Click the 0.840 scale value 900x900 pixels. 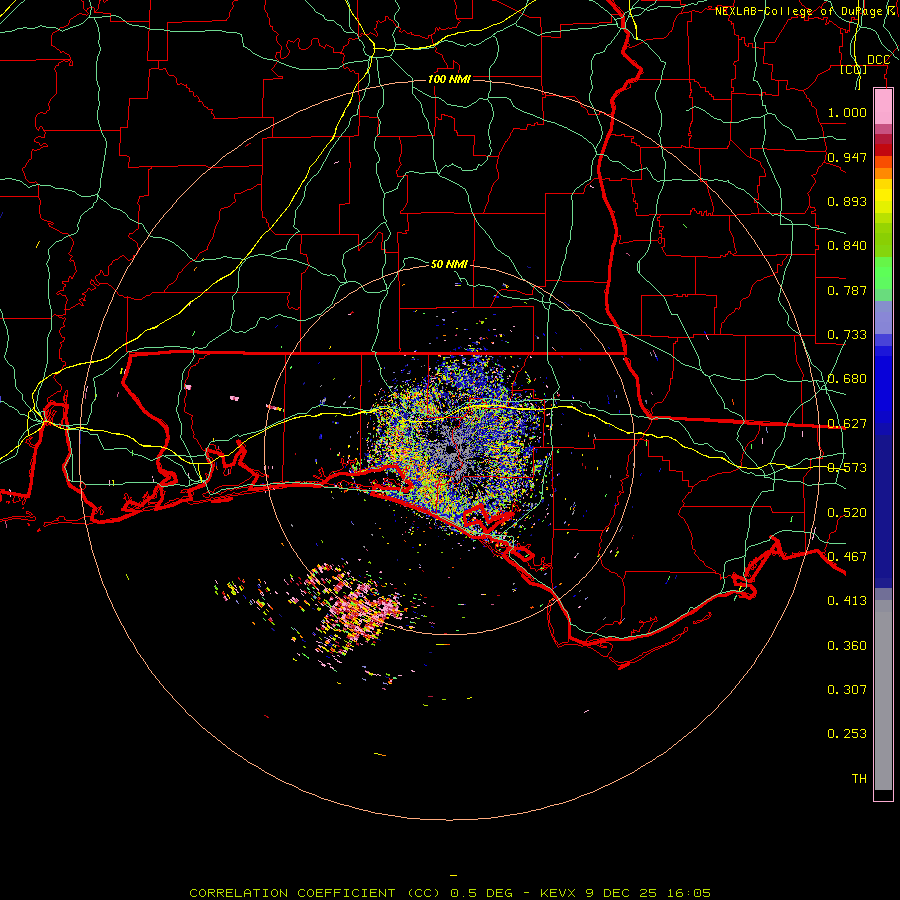tap(847, 246)
